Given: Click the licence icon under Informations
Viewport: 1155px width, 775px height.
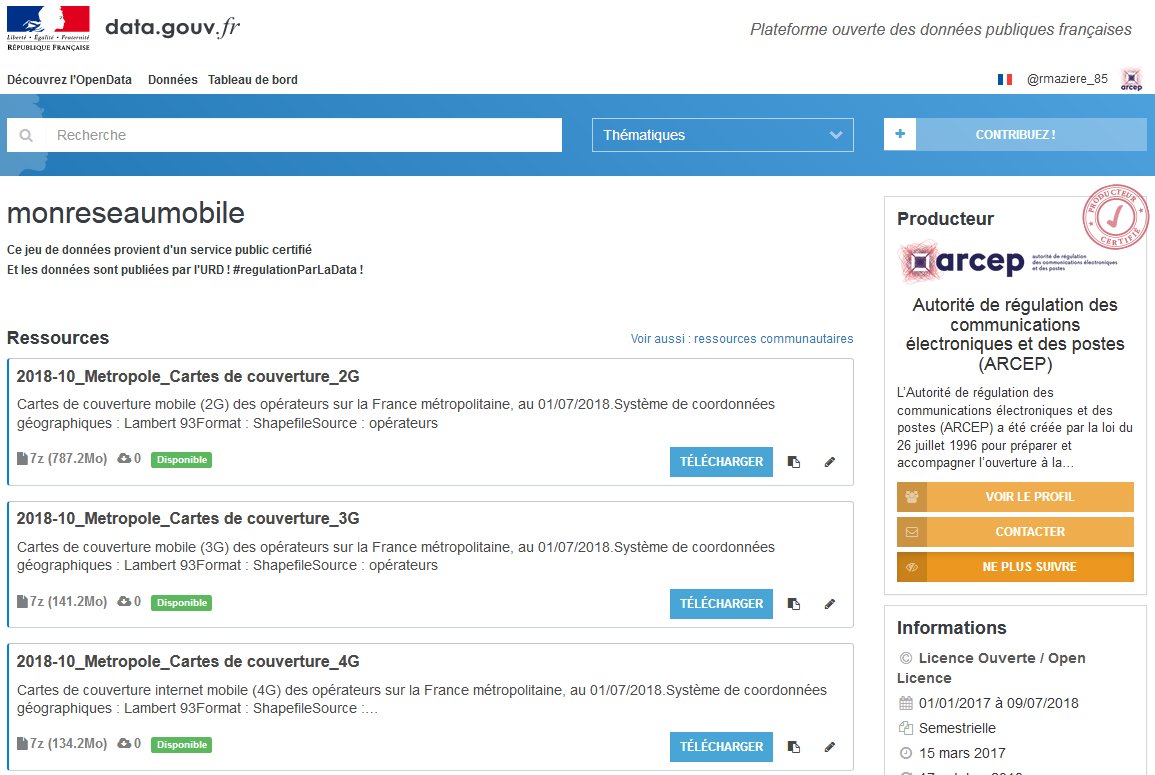Looking at the screenshot, I should pos(906,658).
